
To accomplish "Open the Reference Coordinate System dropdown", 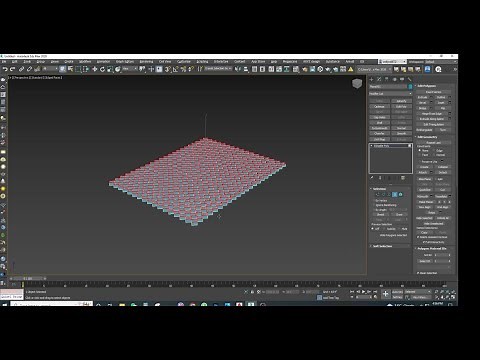I will point(130,69).
